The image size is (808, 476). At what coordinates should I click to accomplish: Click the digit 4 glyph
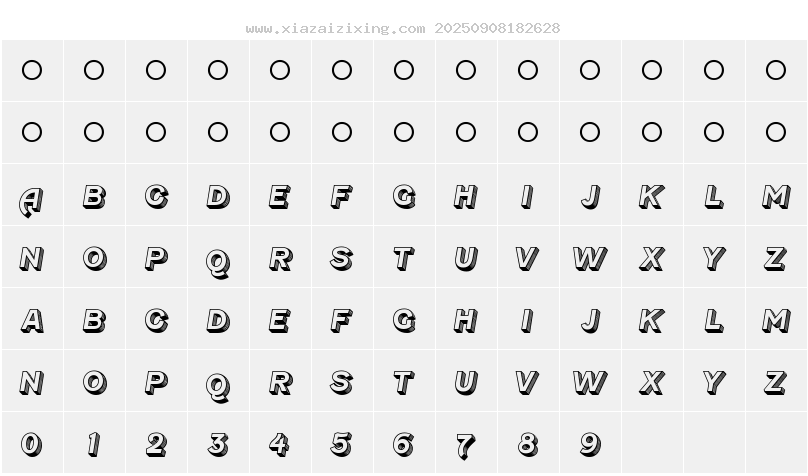pyautogui.click(x=280, y=443)
